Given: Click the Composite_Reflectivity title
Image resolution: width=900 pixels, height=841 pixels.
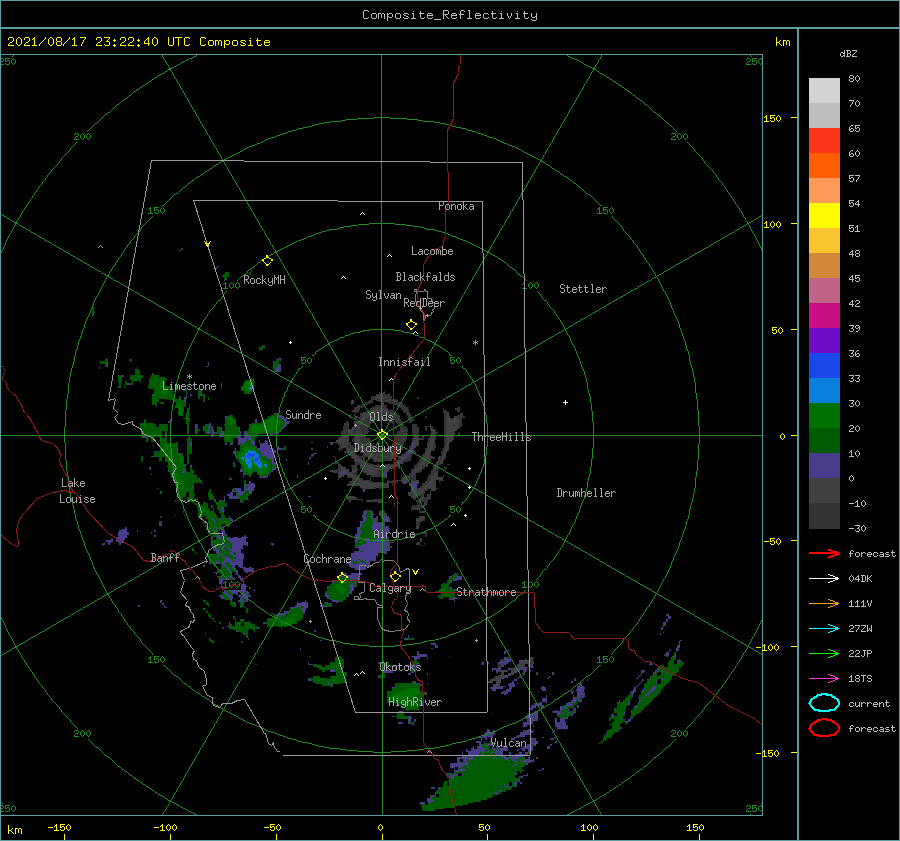Looking at the screenshot, I should pos(449,15).
